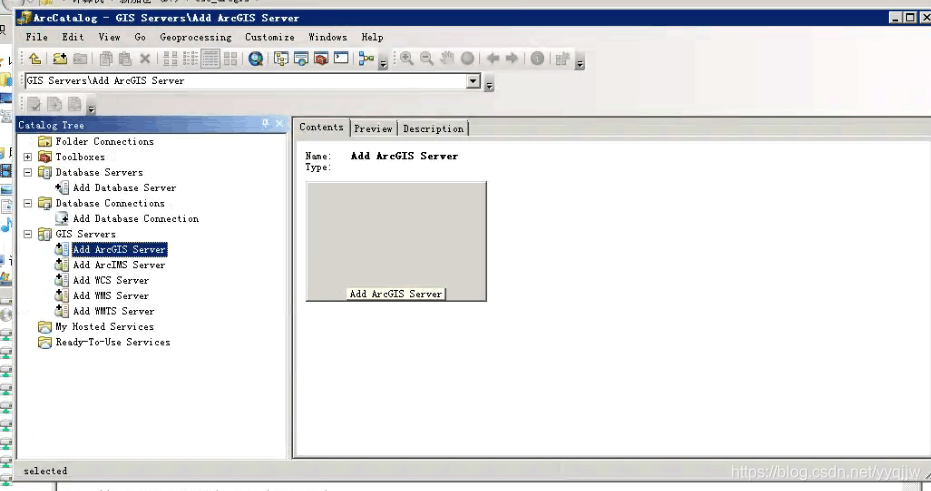
Task: Click the Paste toolbar icon
Action: tap(125, 58)
